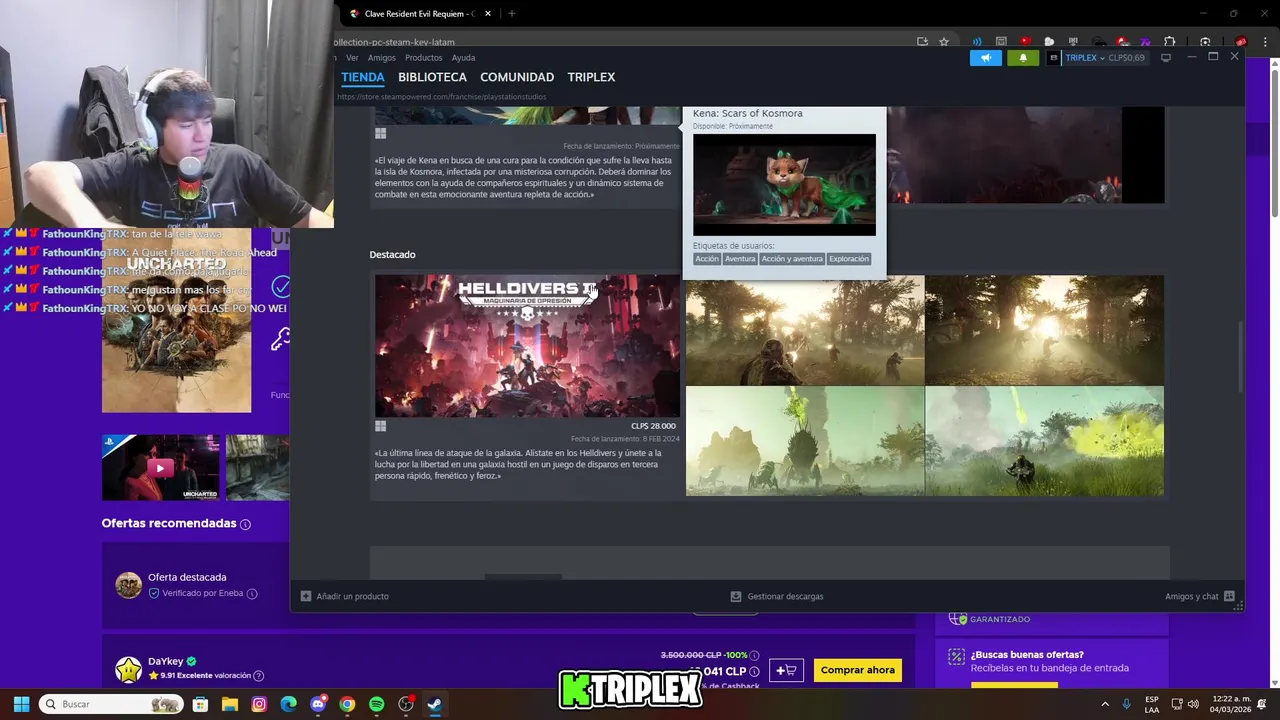The image size is (1280, 720).
Task: Show info for Ofertas recomendadas heading
Action: [245, 524]
